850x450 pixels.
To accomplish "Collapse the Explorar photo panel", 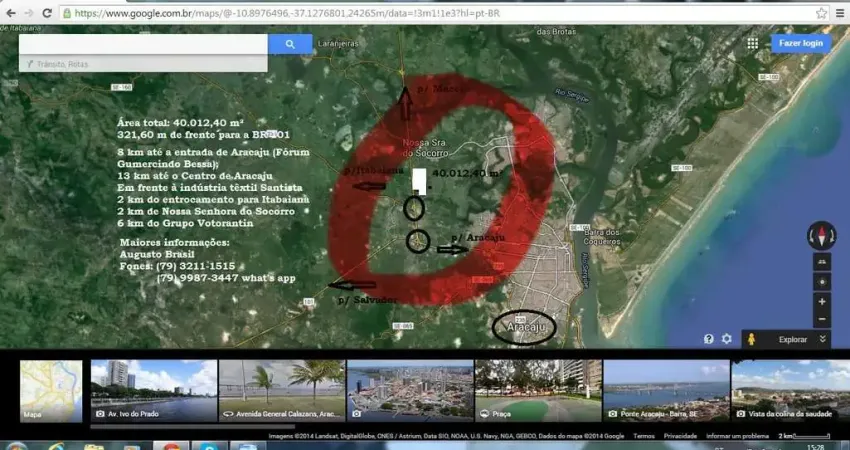I will [822, 339].
